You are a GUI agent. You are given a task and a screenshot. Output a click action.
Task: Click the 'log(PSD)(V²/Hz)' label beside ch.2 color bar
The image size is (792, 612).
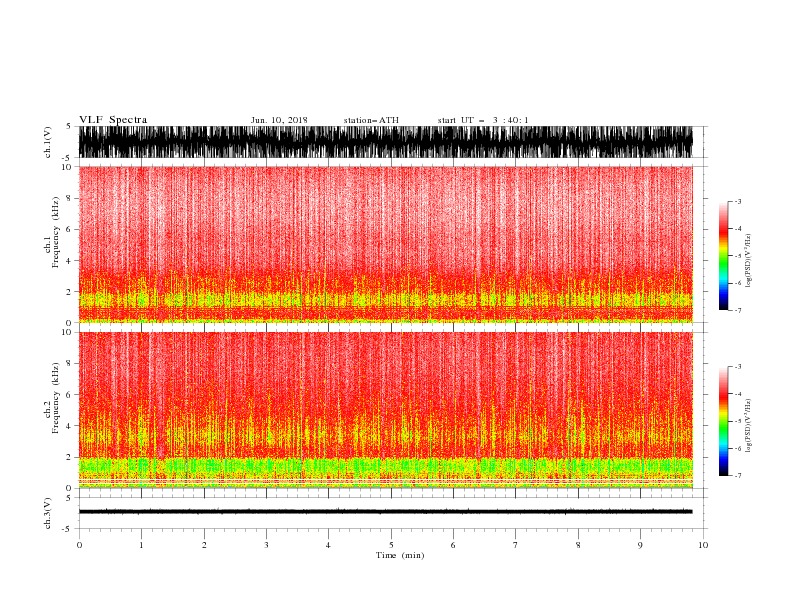749,426
